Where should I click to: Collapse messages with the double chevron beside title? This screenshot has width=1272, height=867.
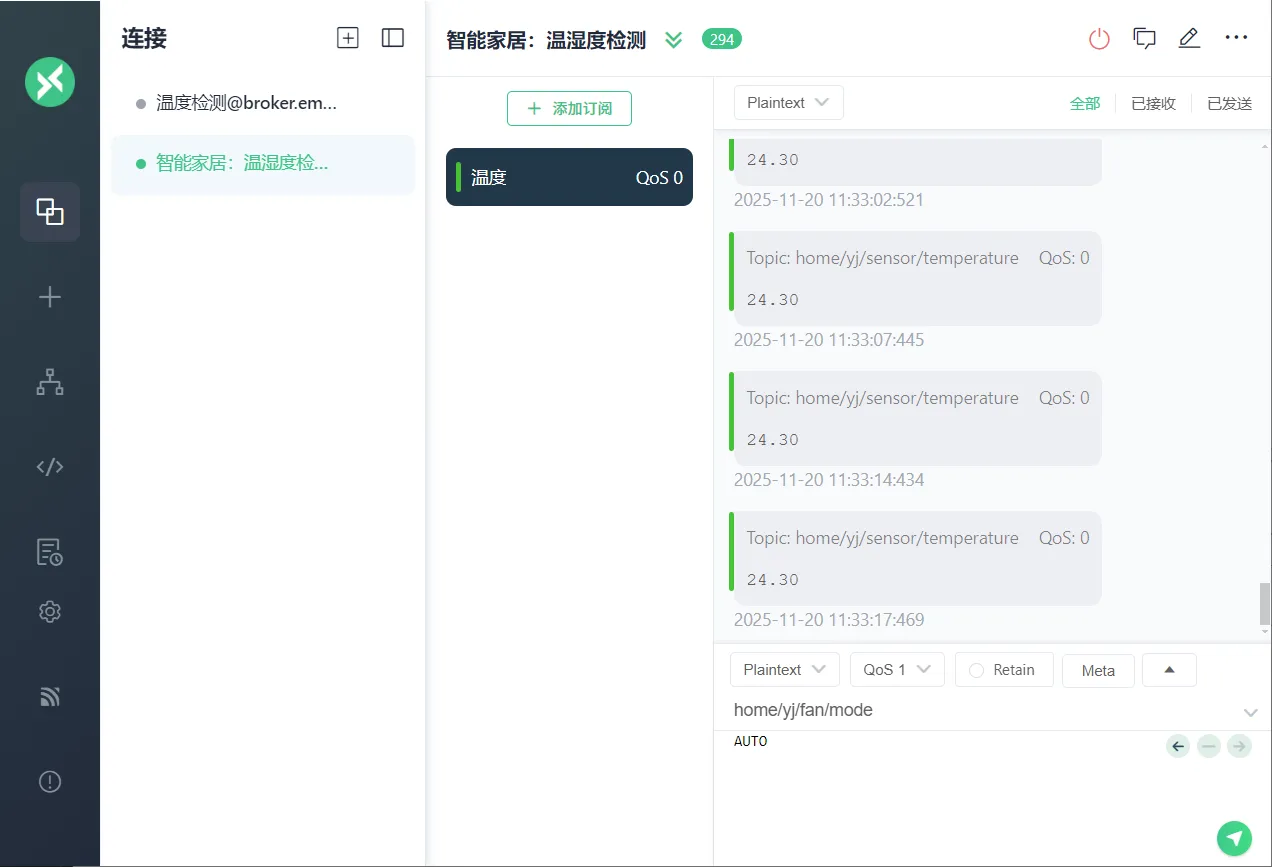pos(673,40)
